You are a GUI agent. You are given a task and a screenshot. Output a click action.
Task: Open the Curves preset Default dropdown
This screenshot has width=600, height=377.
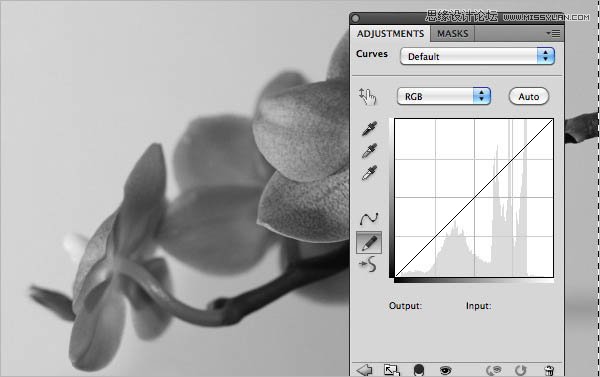(477, 56)
